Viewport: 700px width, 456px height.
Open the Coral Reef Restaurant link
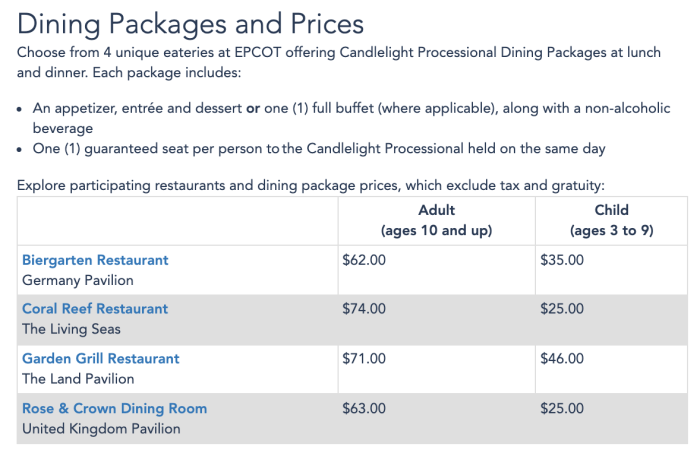95,309
